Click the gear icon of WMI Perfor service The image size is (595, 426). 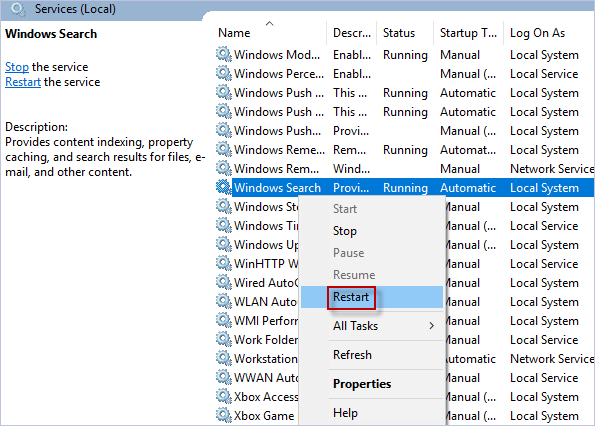[224, 321]
